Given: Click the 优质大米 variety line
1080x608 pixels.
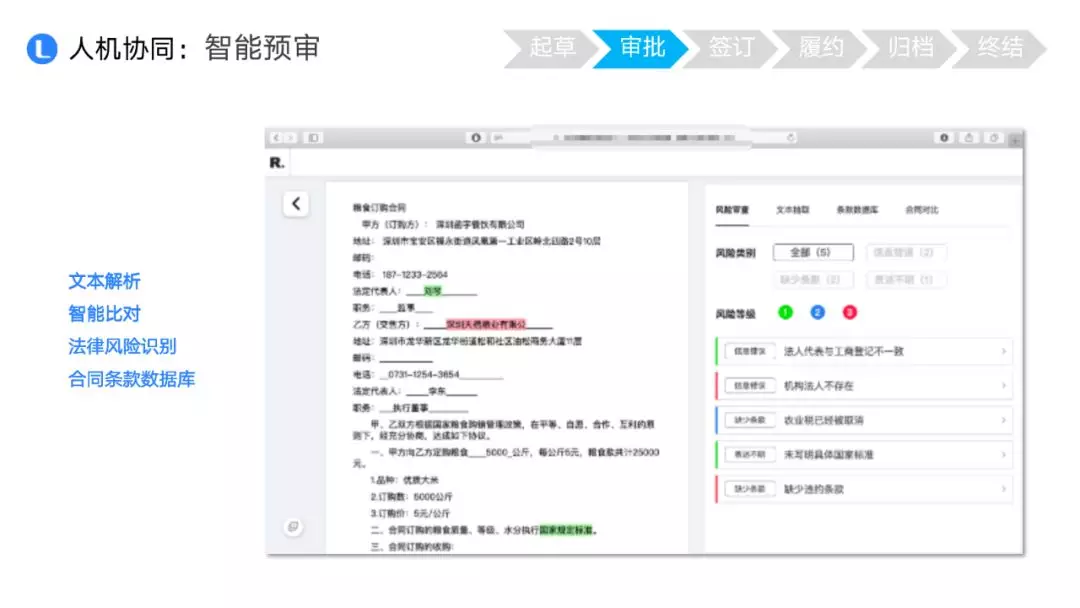Looking at the screenshot, I should pyautogui.click(x=404, y=481).
